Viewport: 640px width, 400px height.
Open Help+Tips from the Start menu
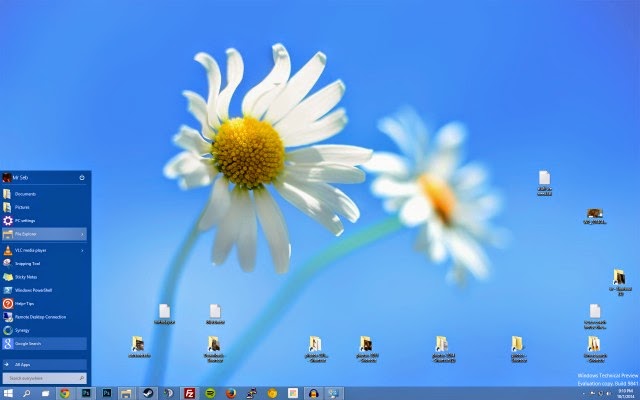[x=44, y=304]
